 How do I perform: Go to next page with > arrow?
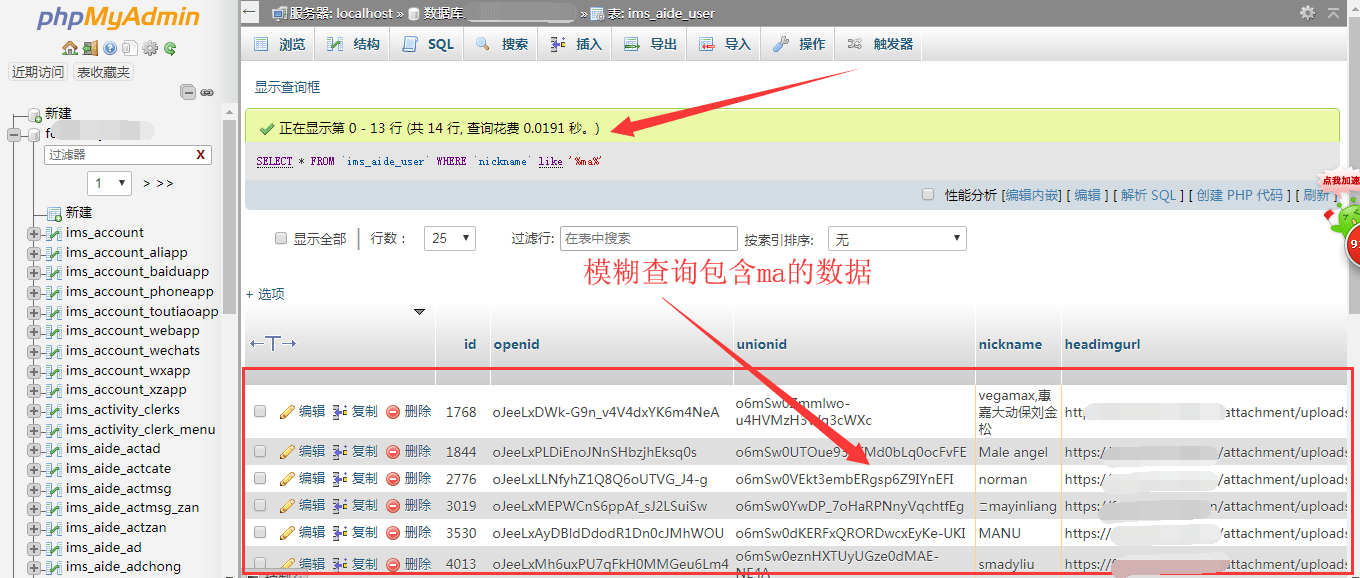click(146, 184)
